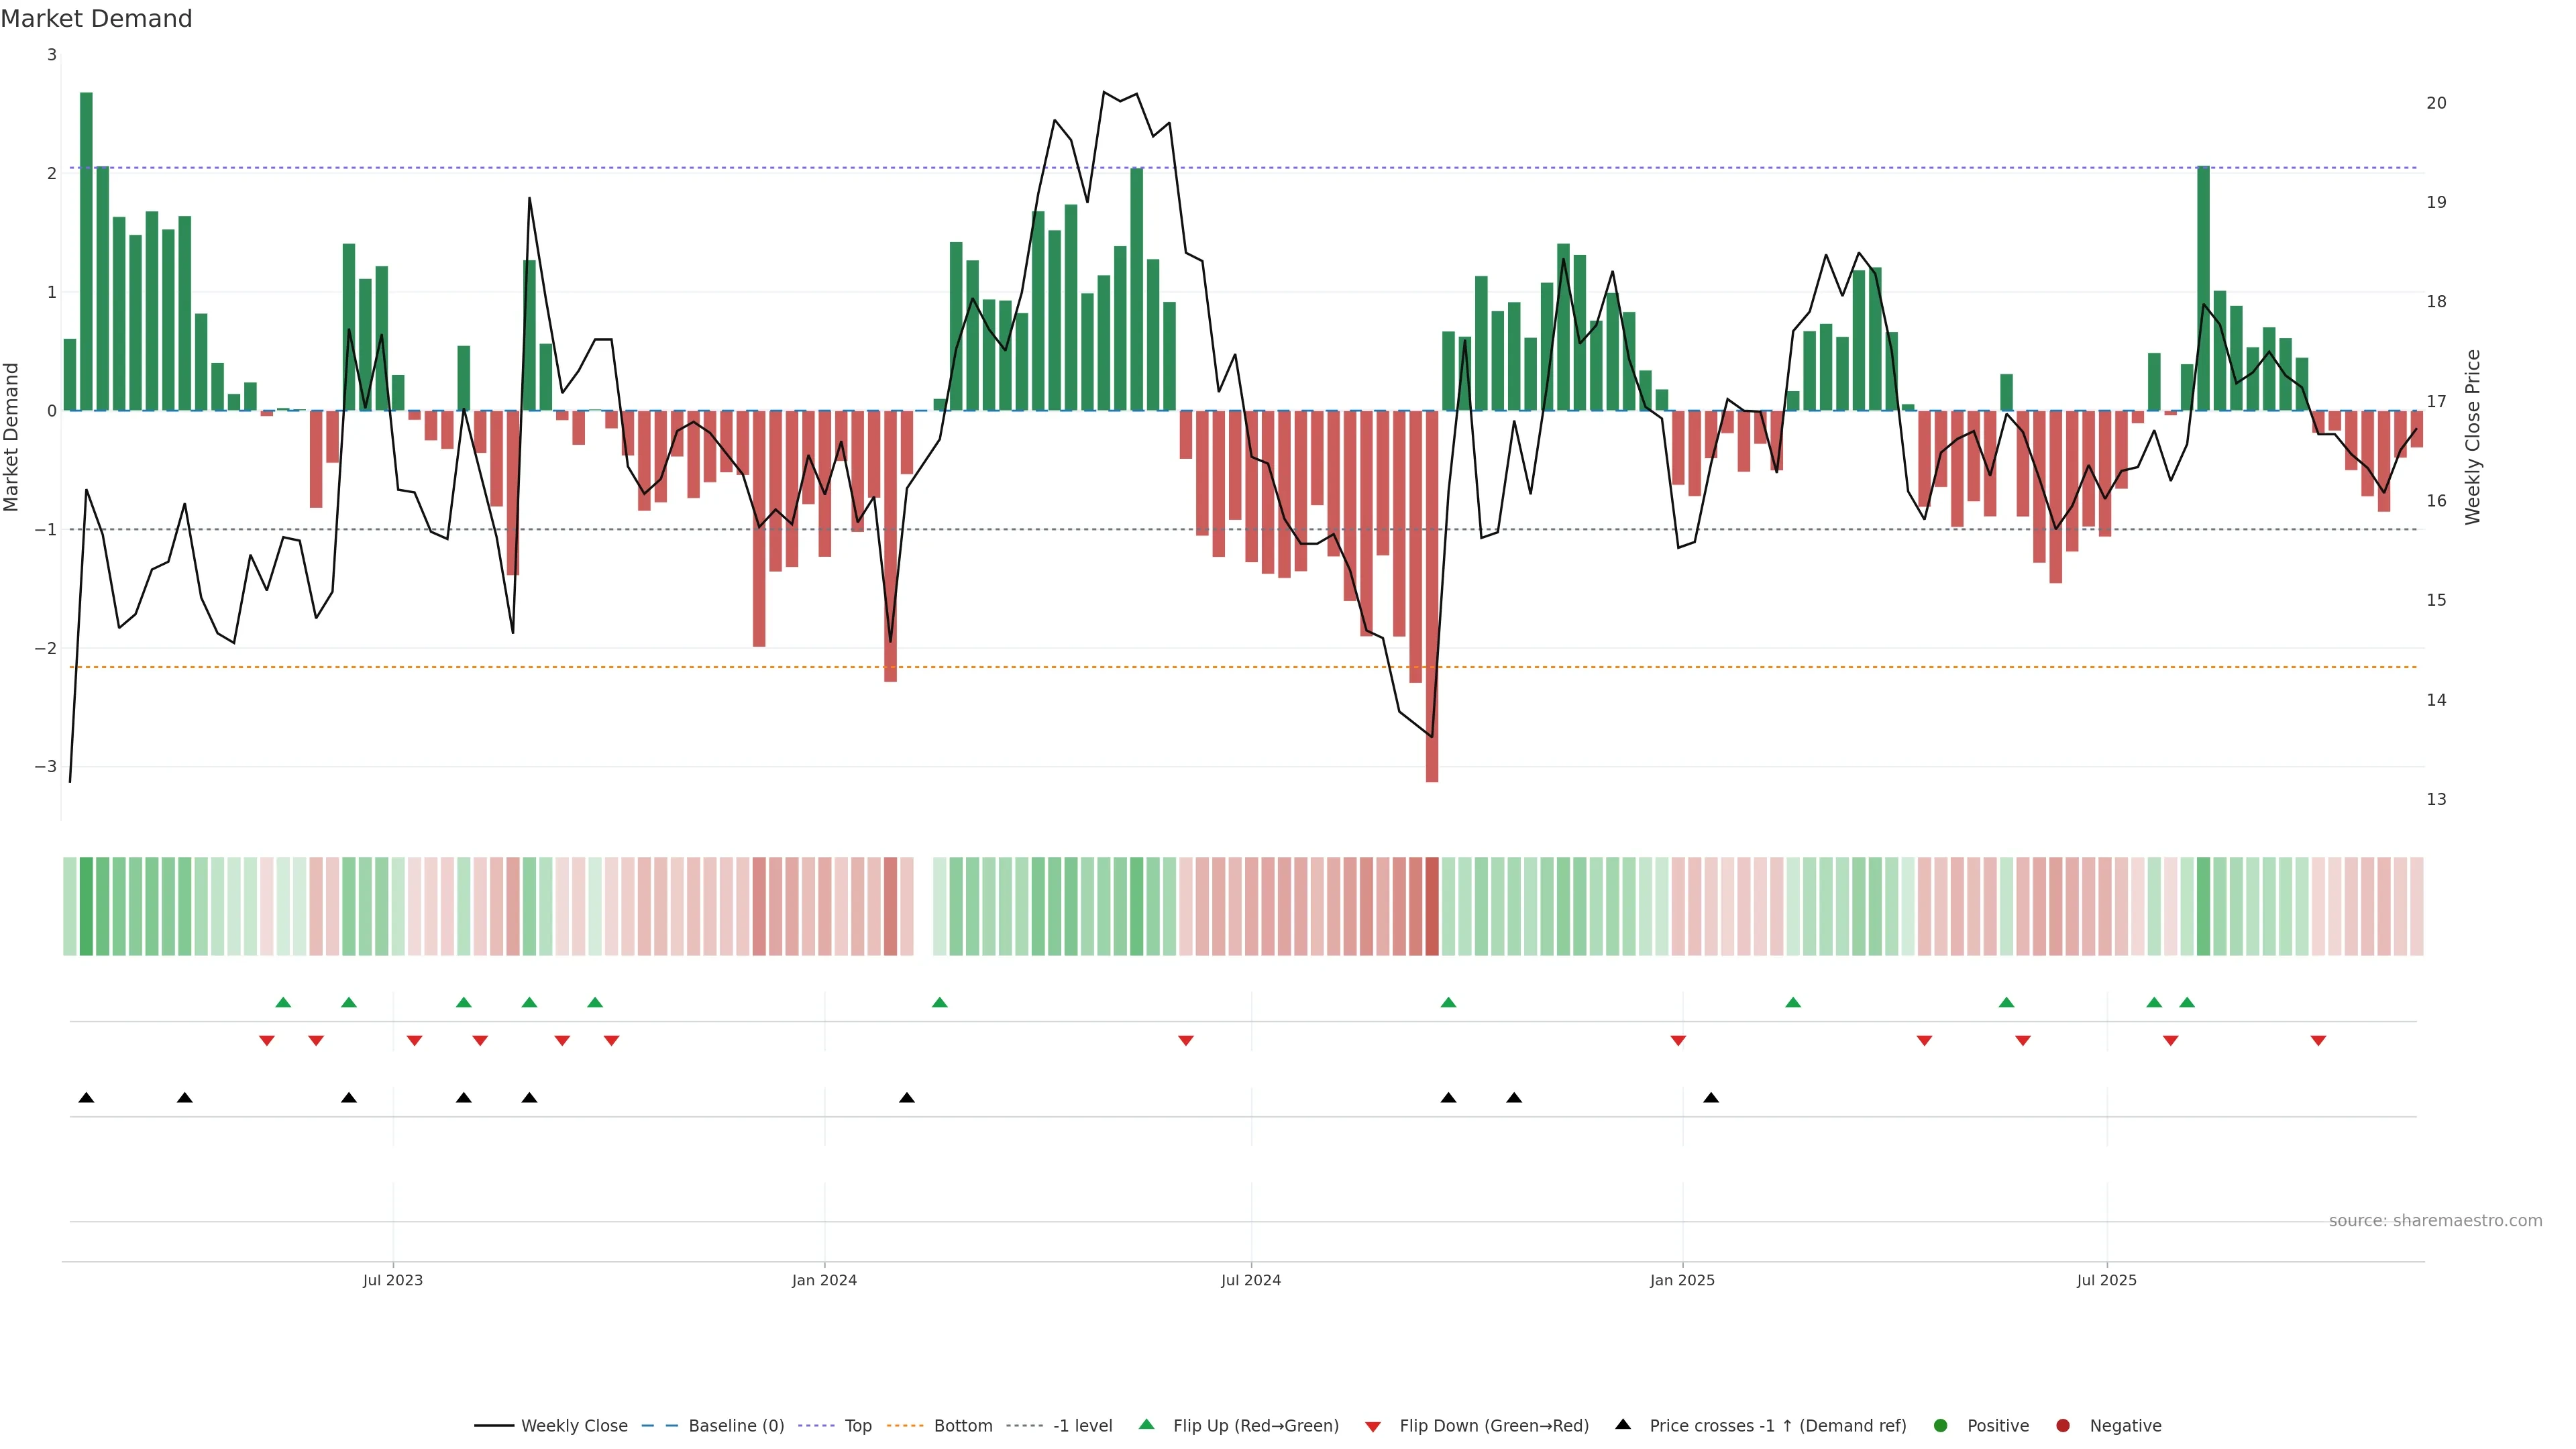Viewport: 2576px width, 1449px height.
Task: Click the -1 level legend entry
Action: pos(1082,1426)
